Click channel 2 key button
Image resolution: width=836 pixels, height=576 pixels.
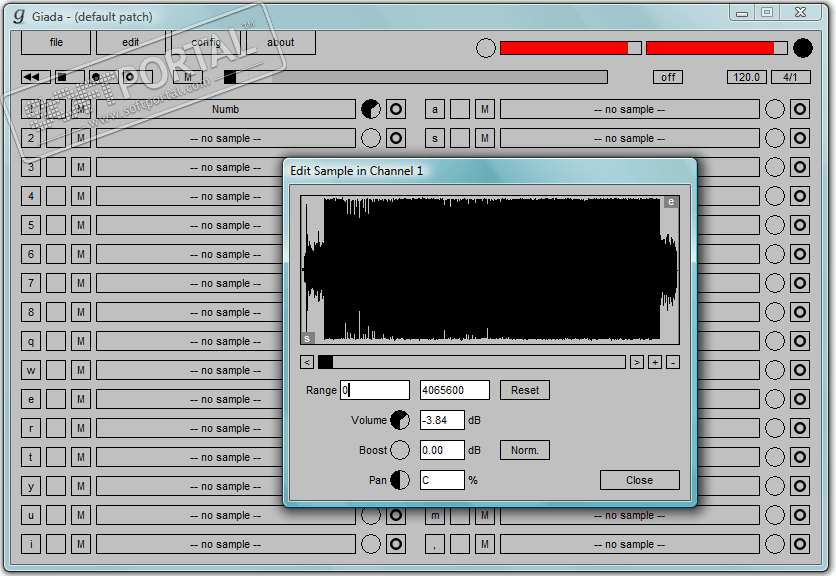[31, 138]
